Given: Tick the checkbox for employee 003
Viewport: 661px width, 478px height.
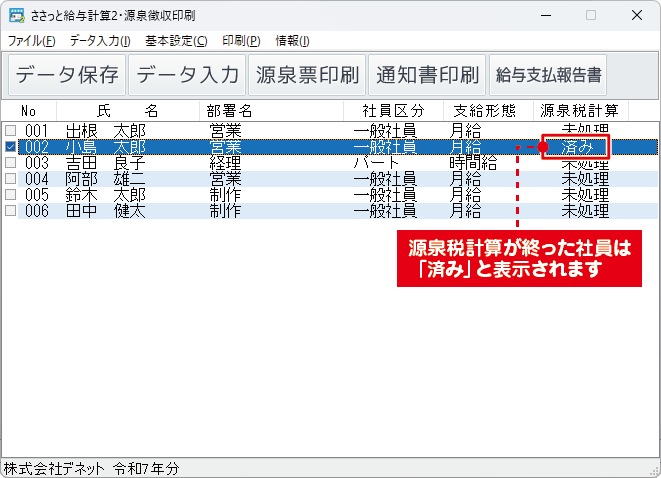Looking at the screenshot, I should click(x=10, y=163).
